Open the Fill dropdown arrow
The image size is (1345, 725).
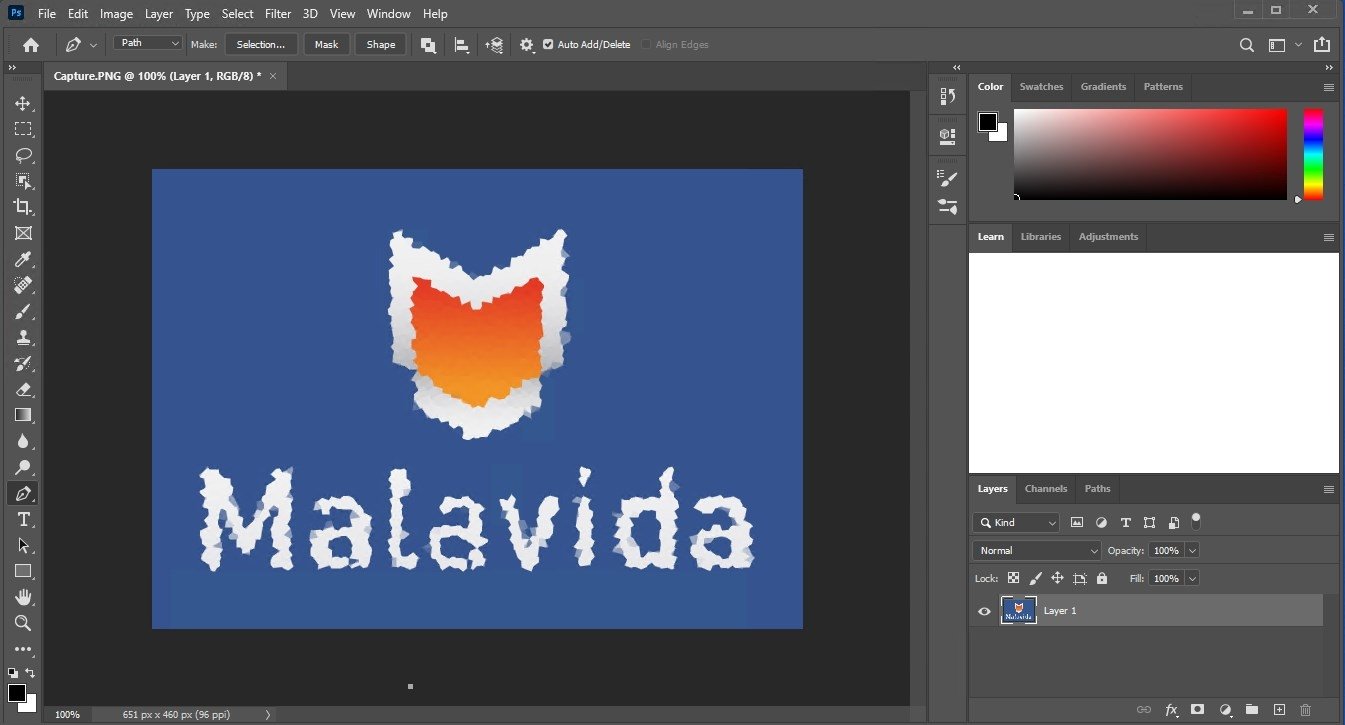pos(1192,578)
